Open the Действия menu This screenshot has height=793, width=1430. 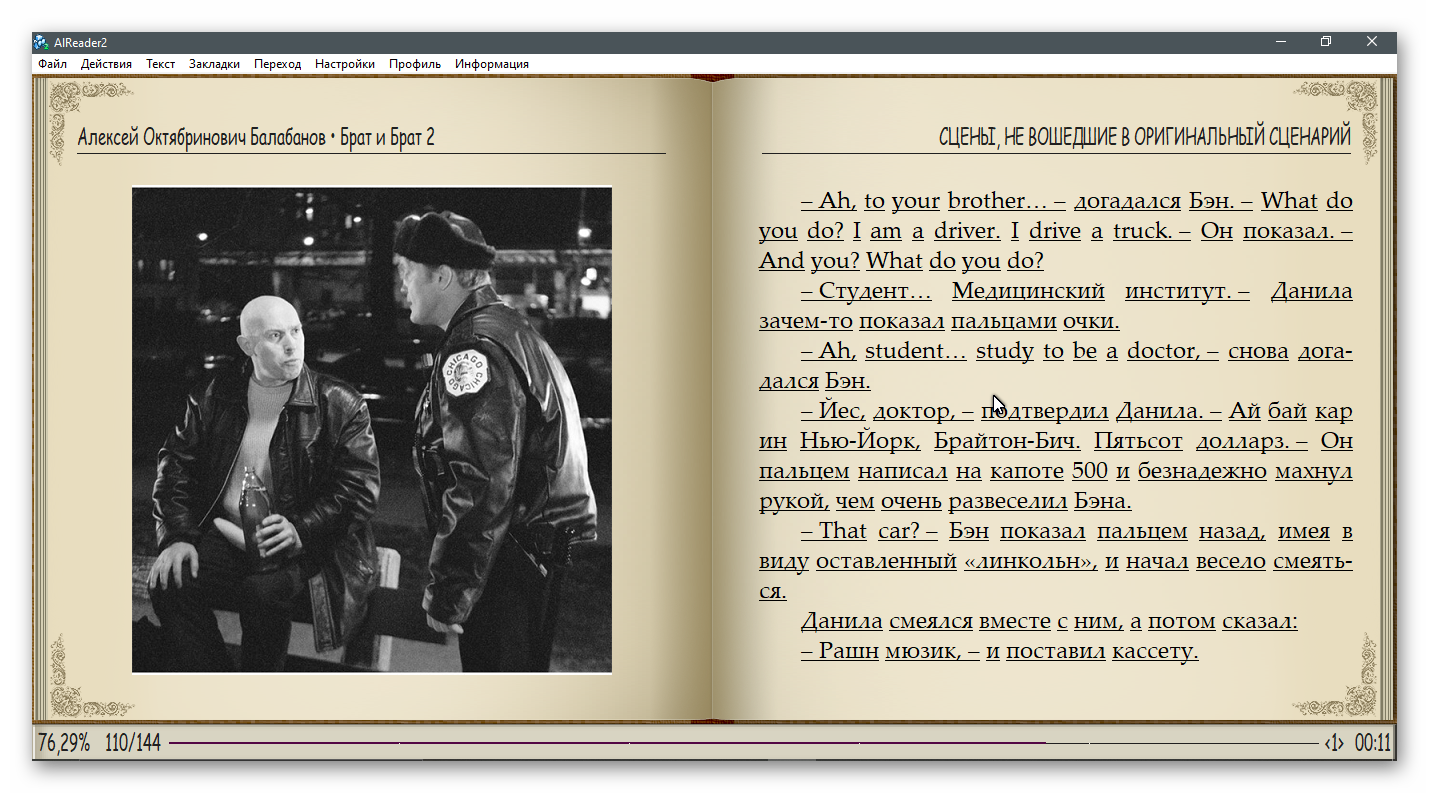pyautogui.click(x=106, y=64)
